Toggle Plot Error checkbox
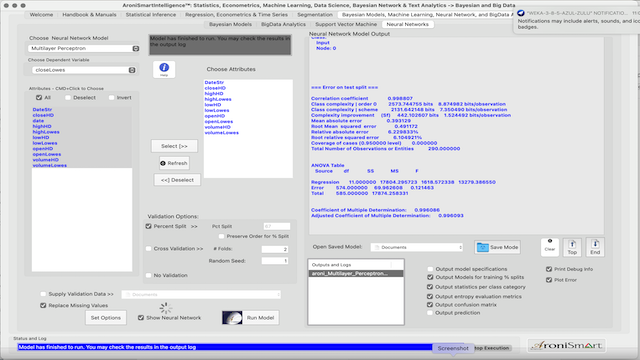 (x=549, y=280)
